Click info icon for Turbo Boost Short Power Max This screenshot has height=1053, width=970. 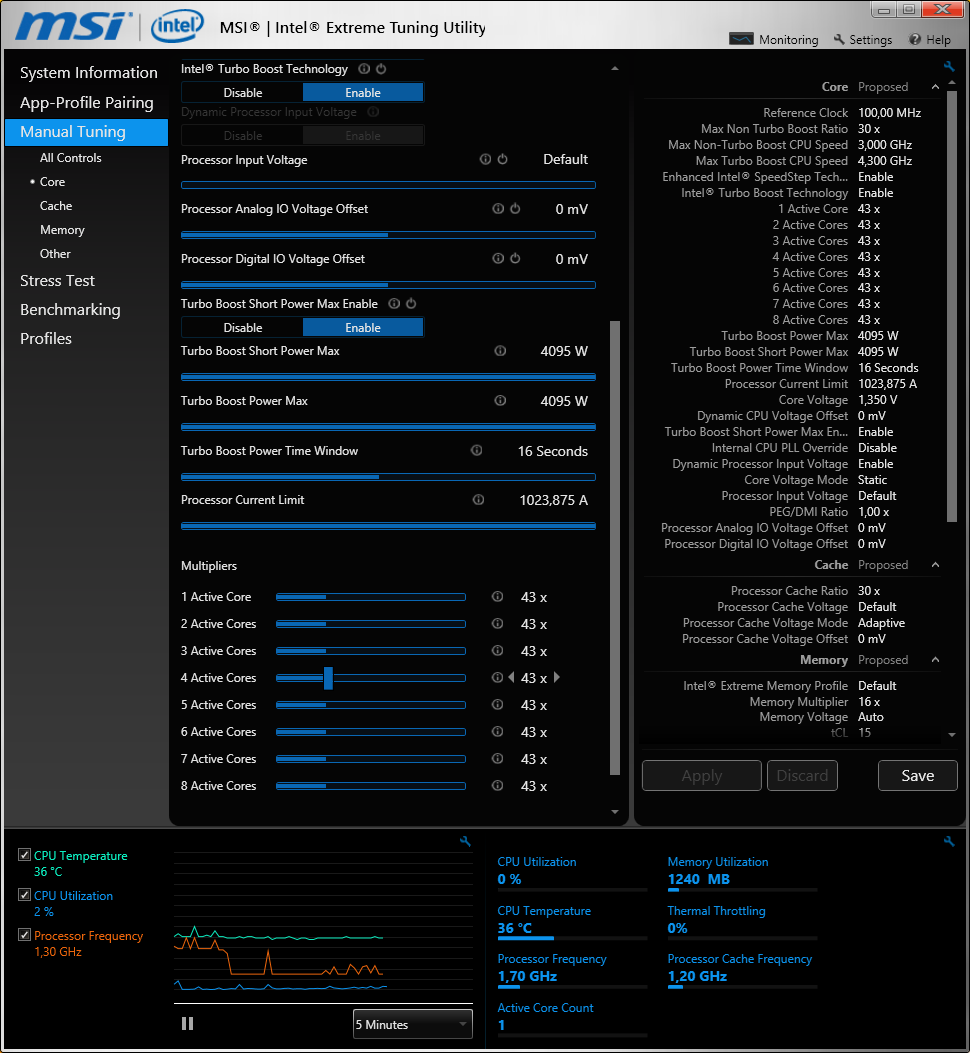pos(500,351)
